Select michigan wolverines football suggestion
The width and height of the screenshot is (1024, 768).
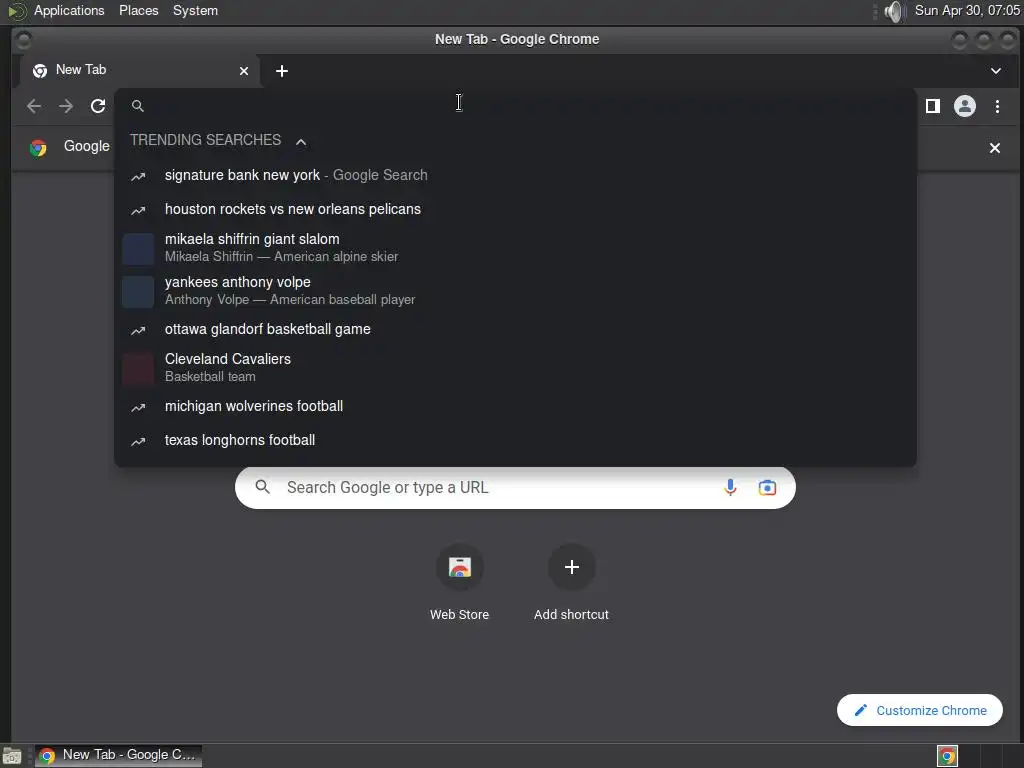coord(515,406)
